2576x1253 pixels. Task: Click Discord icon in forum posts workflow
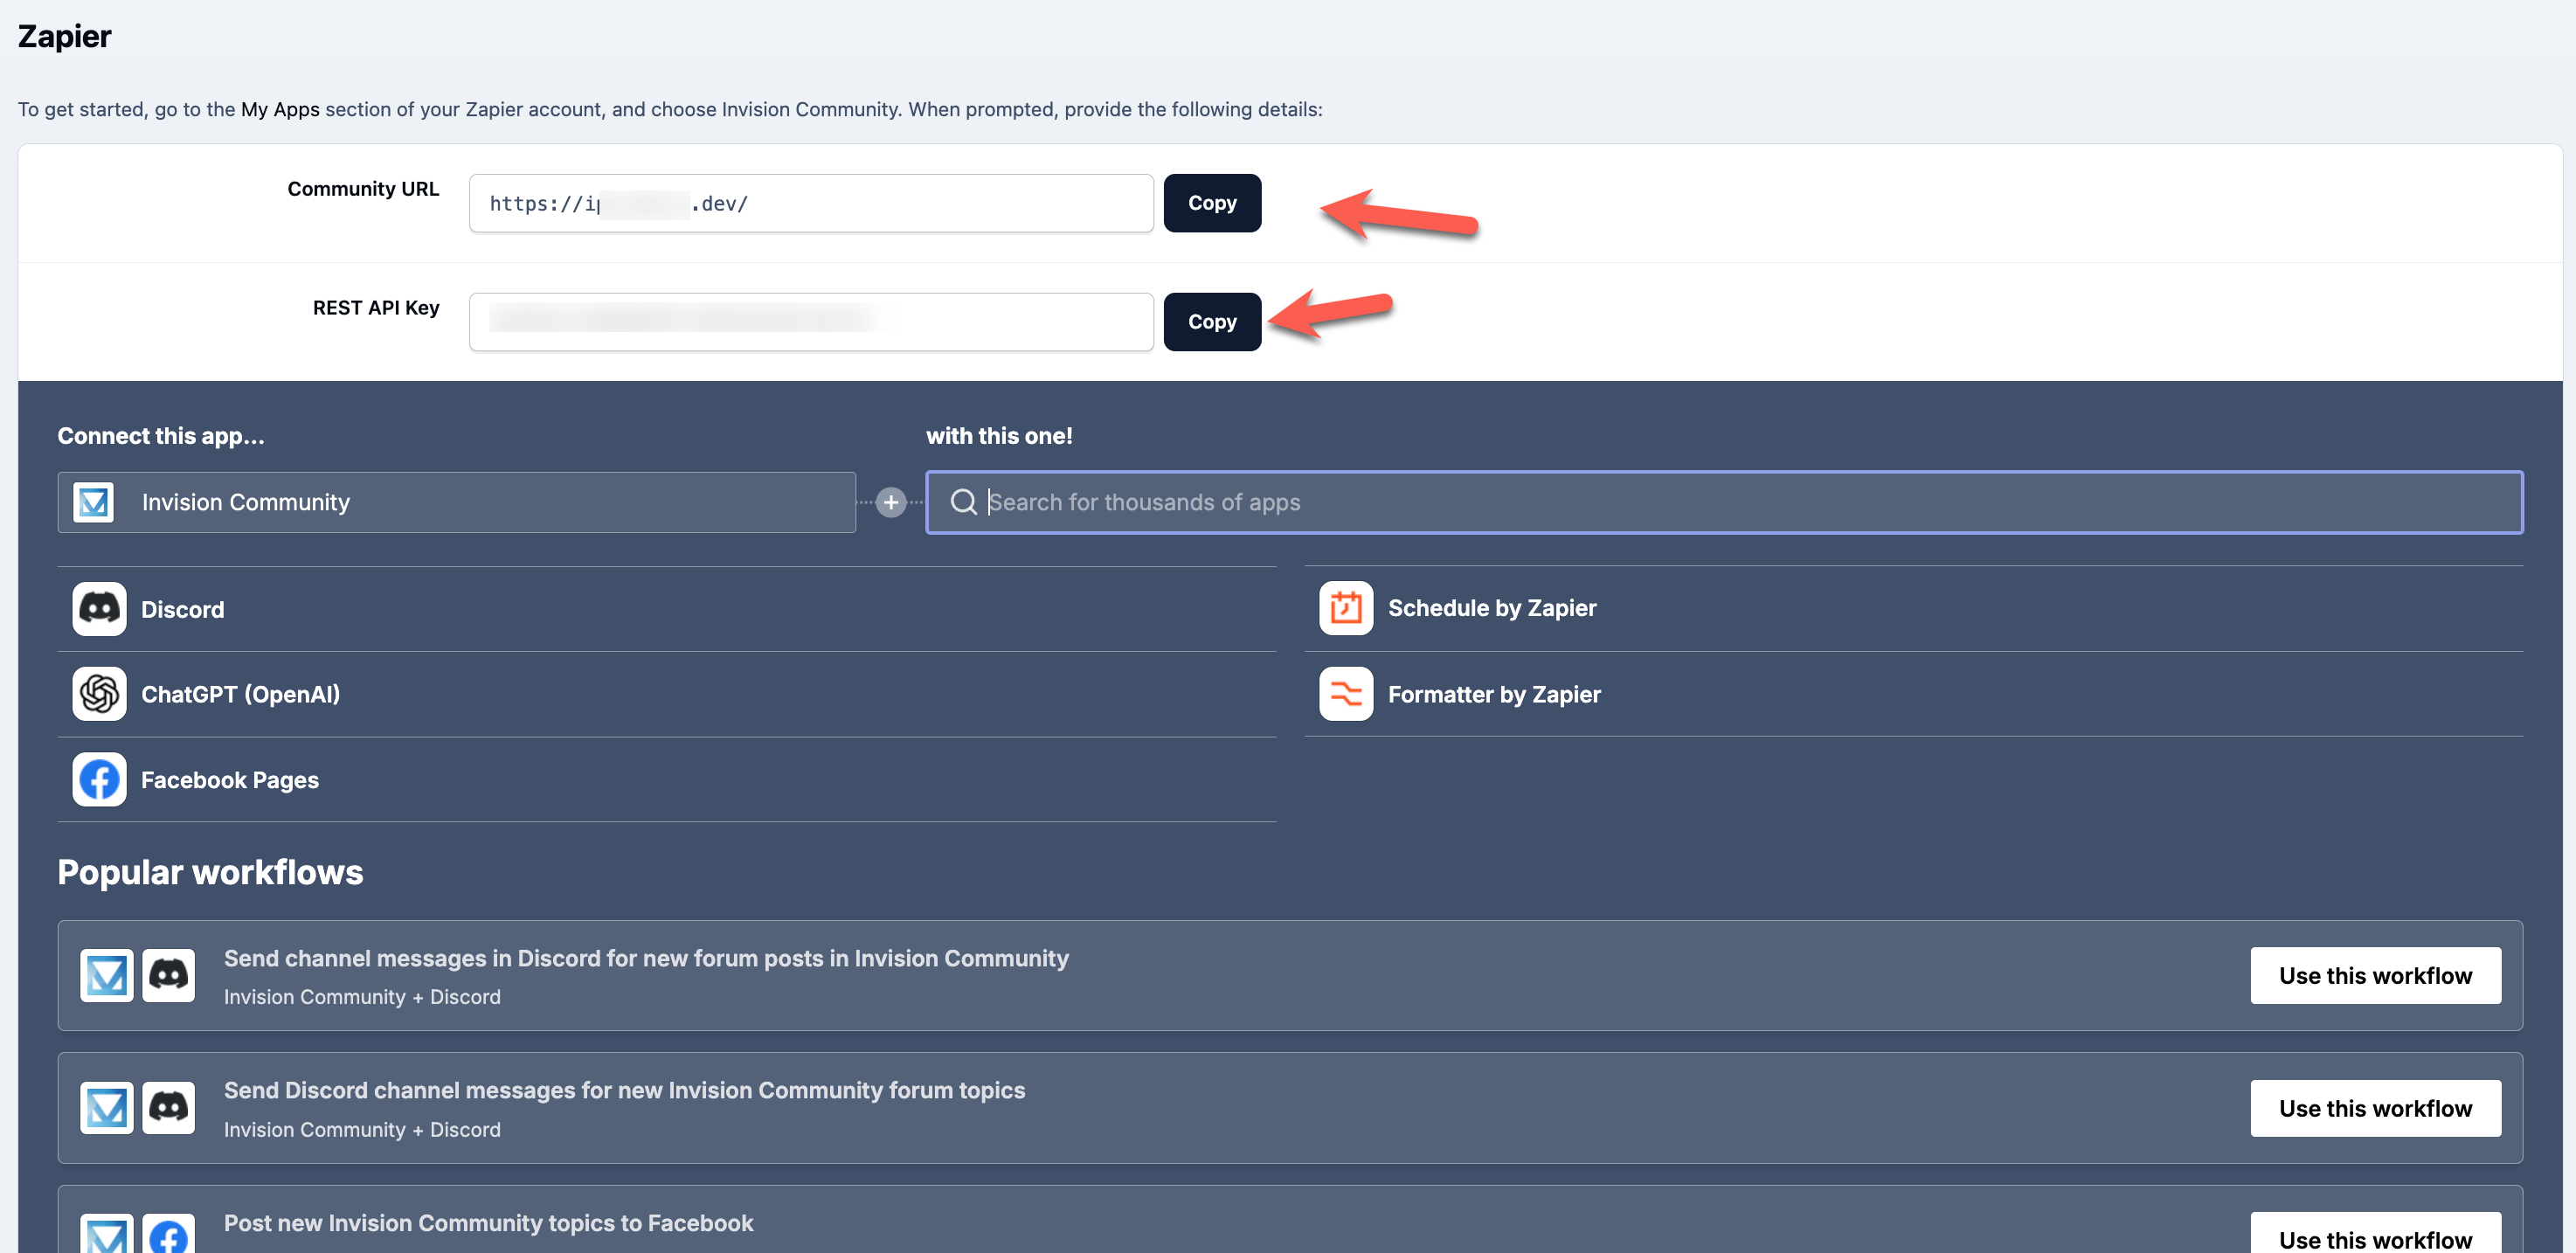coord(169,976)
